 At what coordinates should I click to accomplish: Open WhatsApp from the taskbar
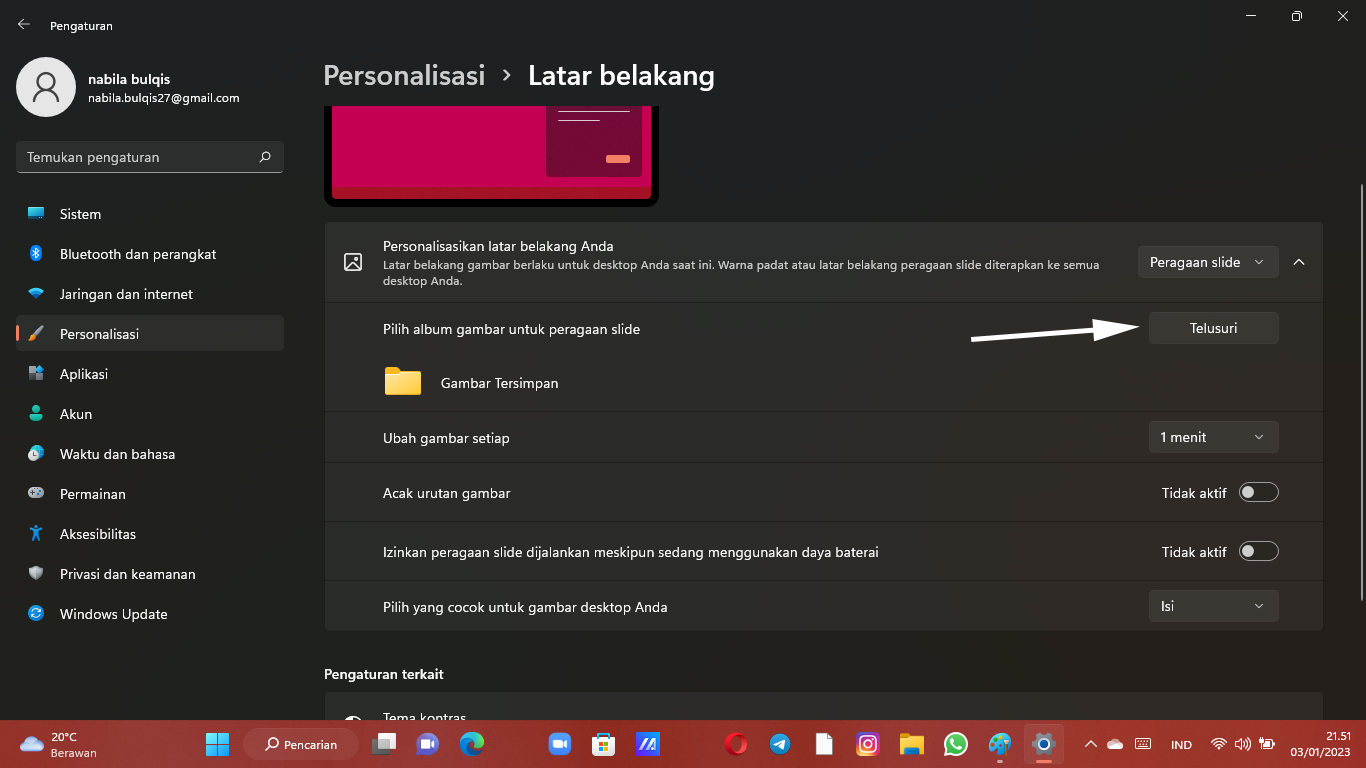(956, 744)
